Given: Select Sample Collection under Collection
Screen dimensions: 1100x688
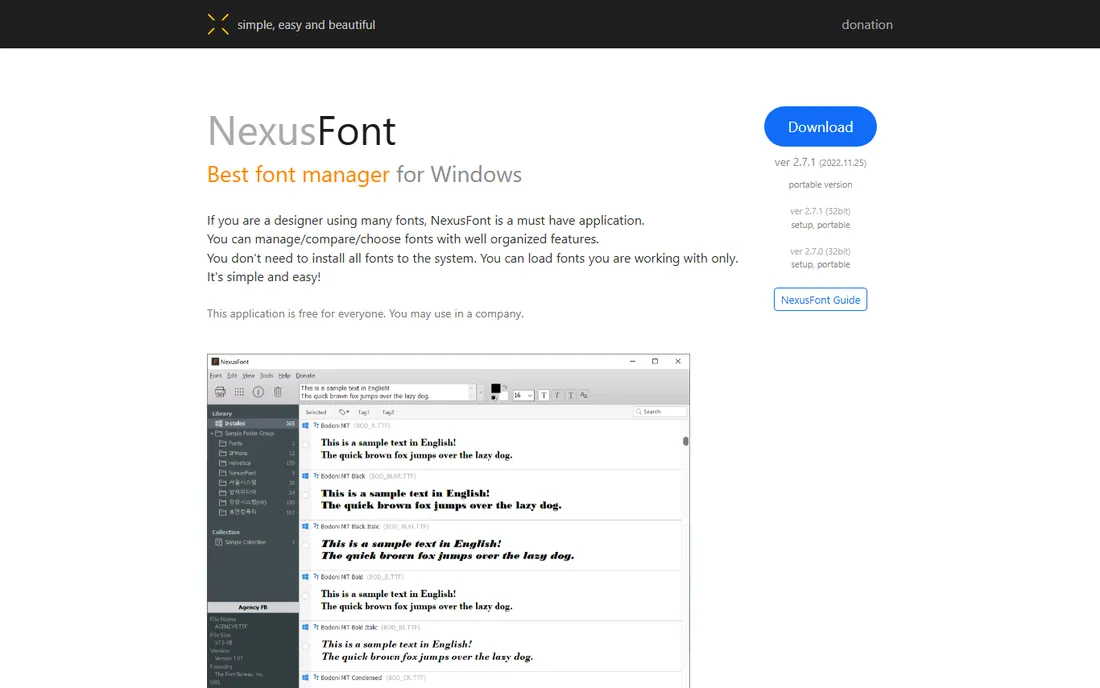Looking at the screenshot, I should [x=253, y=542].
